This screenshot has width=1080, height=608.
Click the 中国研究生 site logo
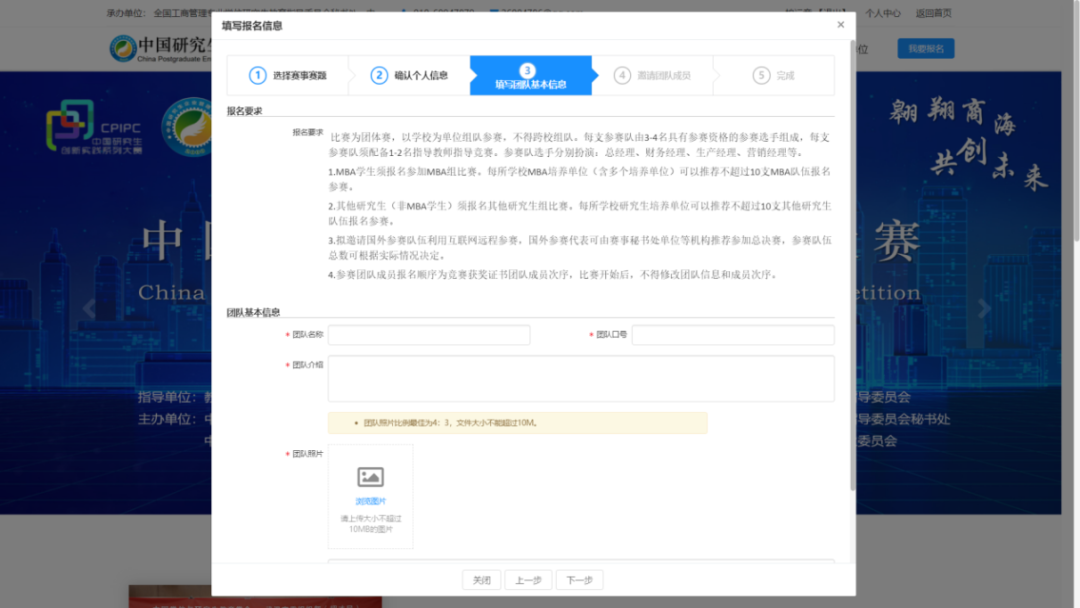(x=160, y=48)
